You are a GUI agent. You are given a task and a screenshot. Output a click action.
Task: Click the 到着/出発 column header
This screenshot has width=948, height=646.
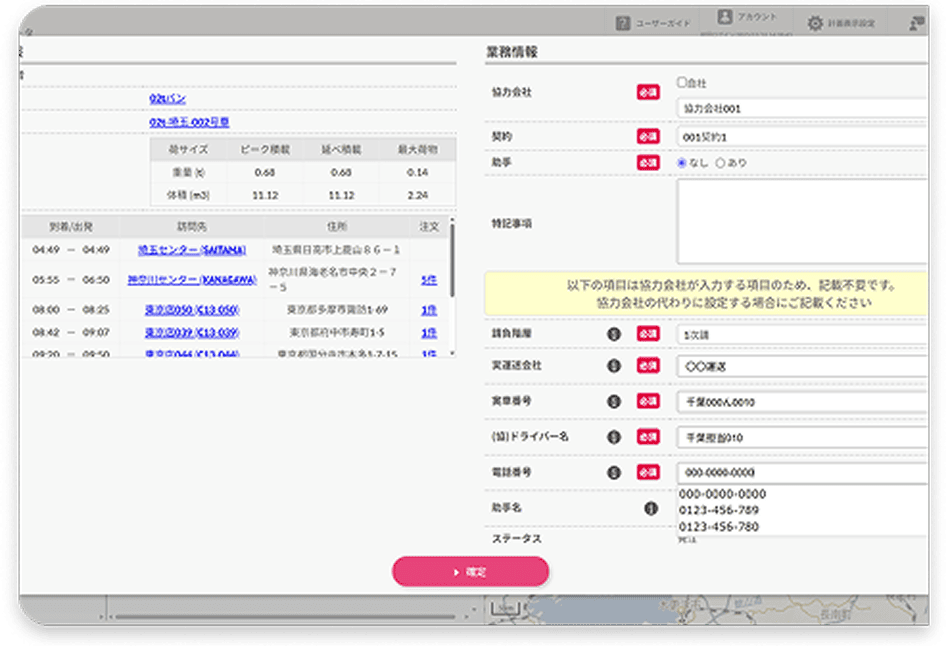point(71,227)
